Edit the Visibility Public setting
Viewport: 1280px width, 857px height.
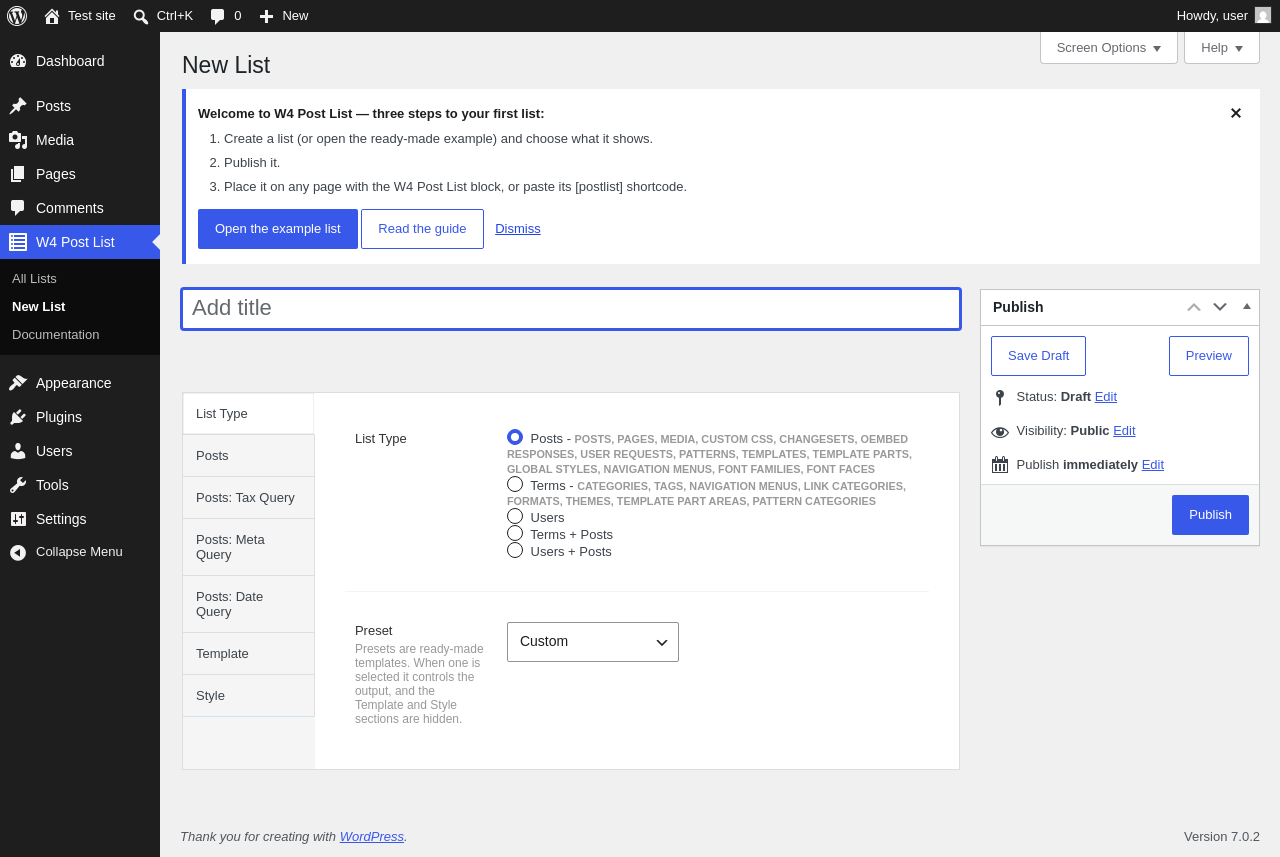coord(1124,430)
